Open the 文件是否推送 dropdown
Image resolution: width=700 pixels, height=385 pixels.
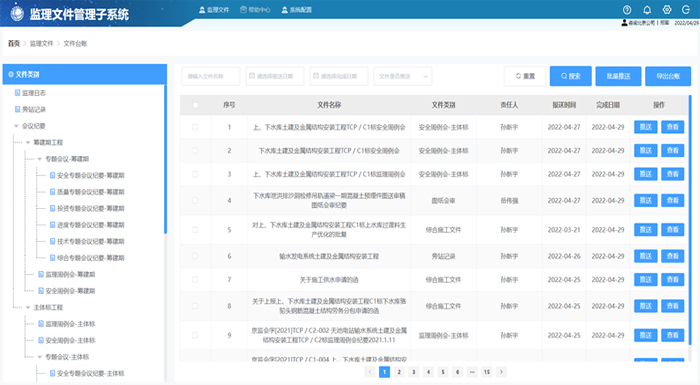click(403, 76)
